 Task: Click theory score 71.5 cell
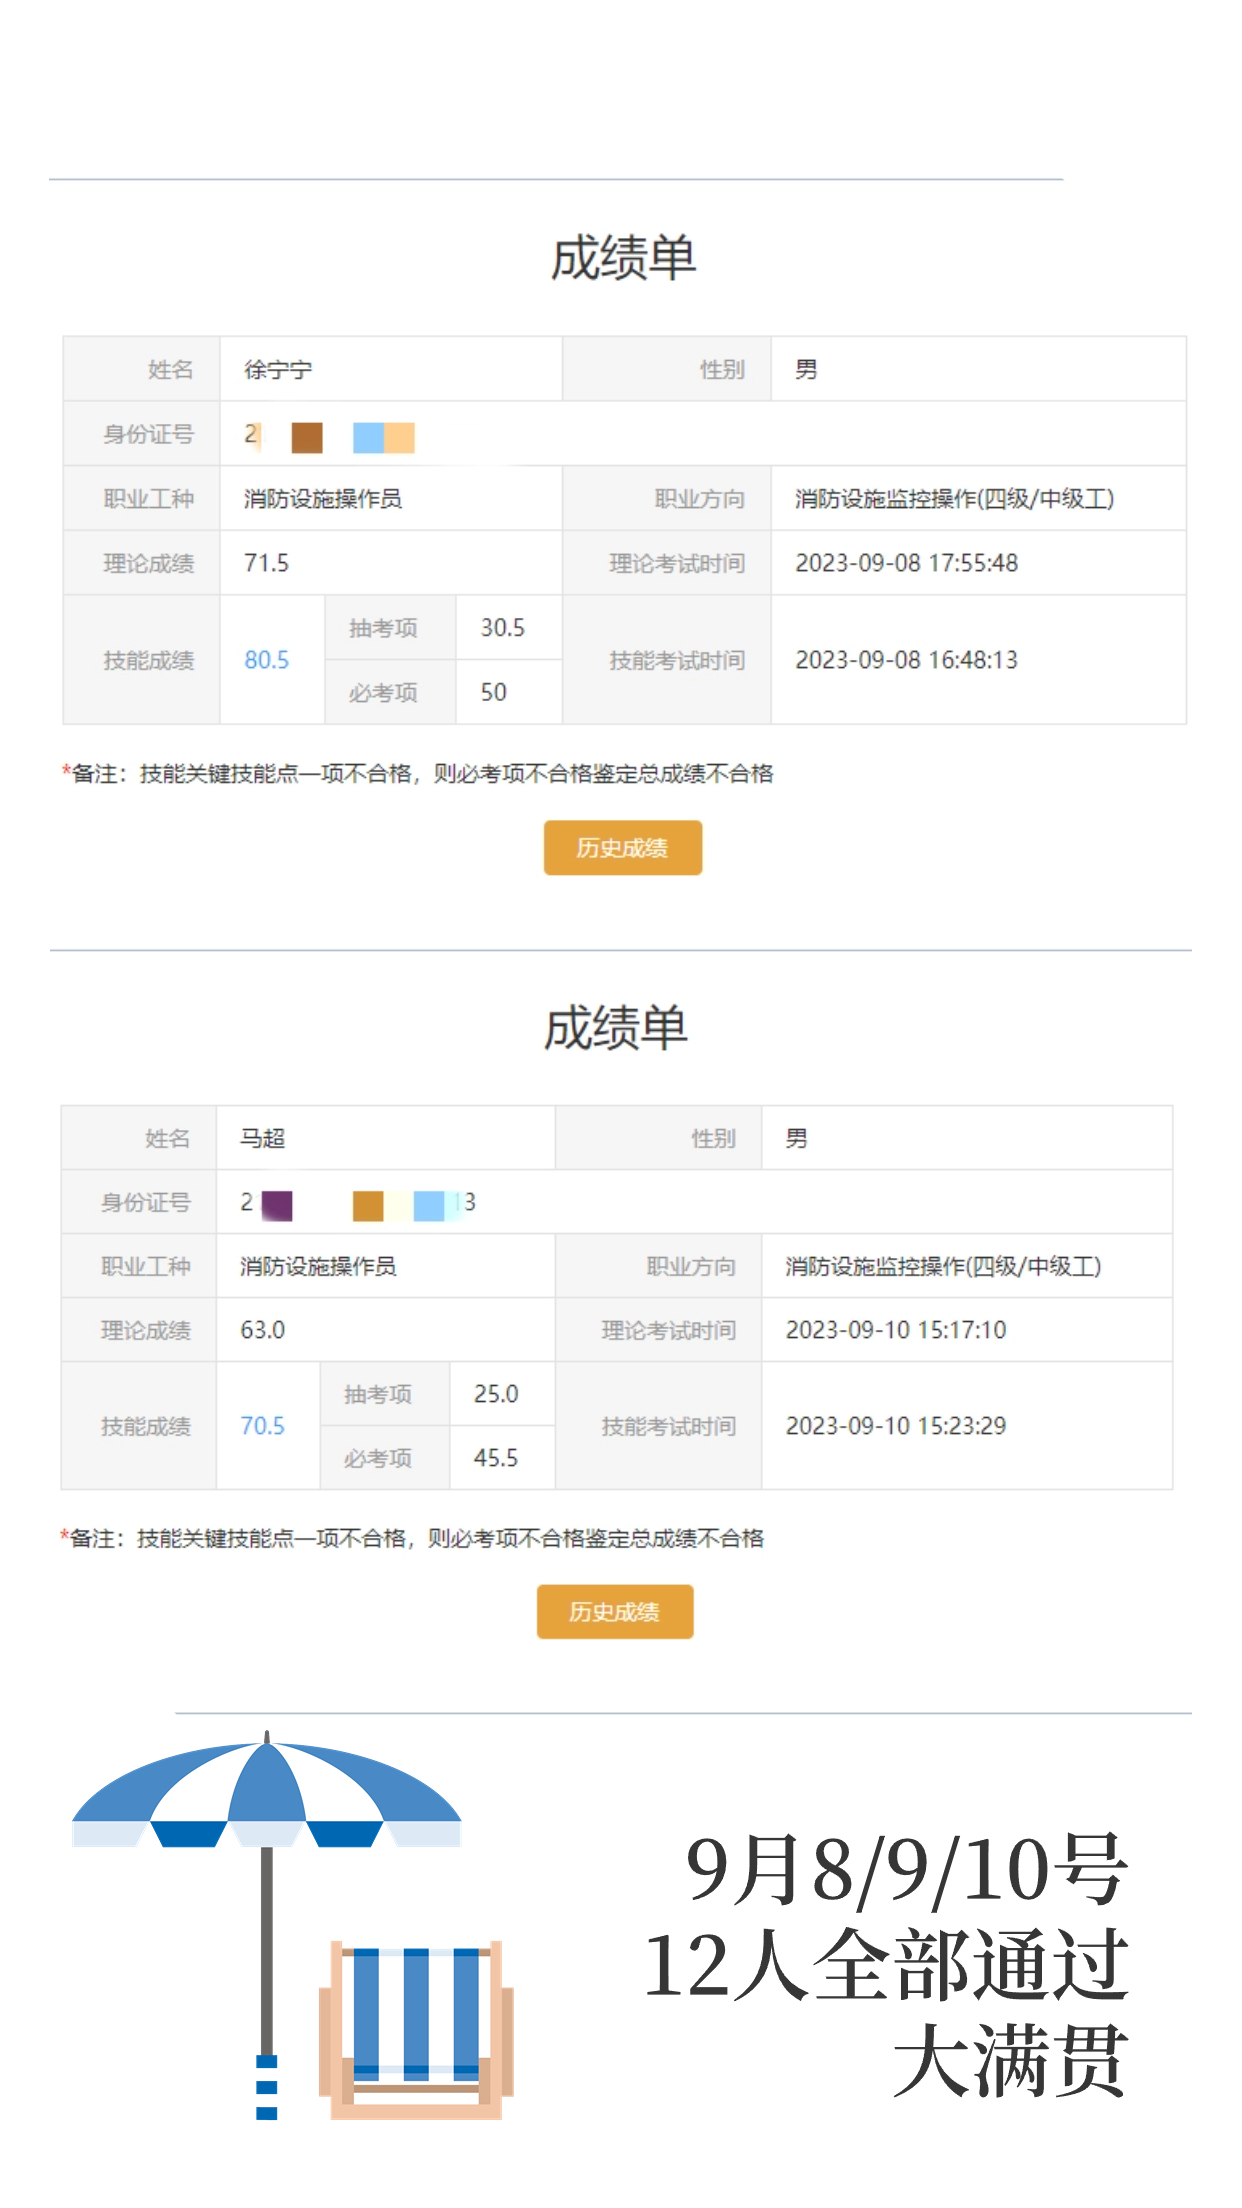391,563
